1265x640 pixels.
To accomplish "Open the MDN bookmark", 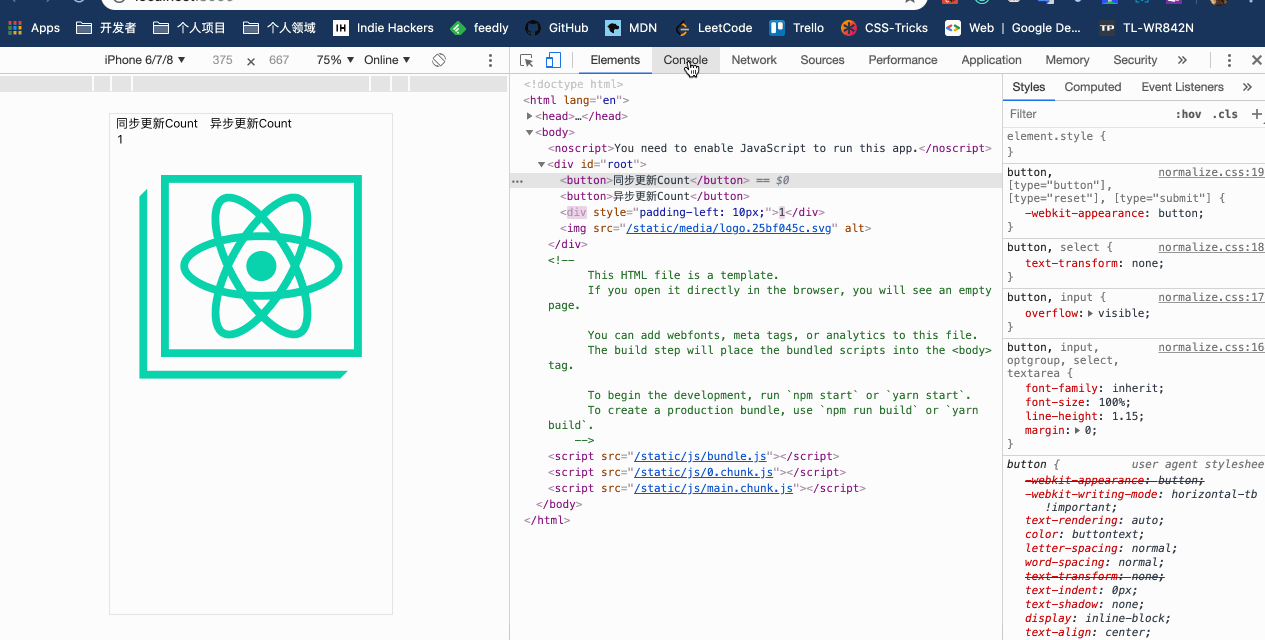I will coord(631,28).
